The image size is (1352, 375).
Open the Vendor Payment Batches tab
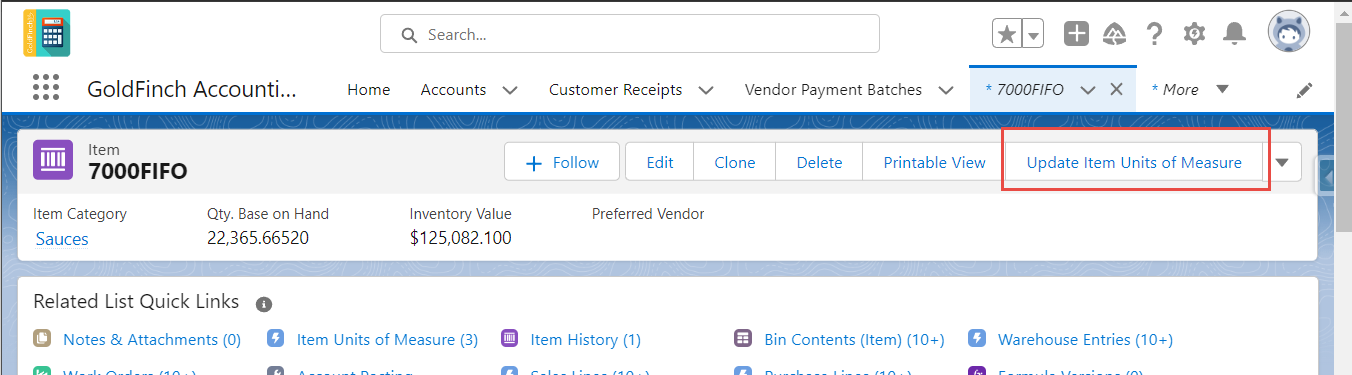(833, 90)
